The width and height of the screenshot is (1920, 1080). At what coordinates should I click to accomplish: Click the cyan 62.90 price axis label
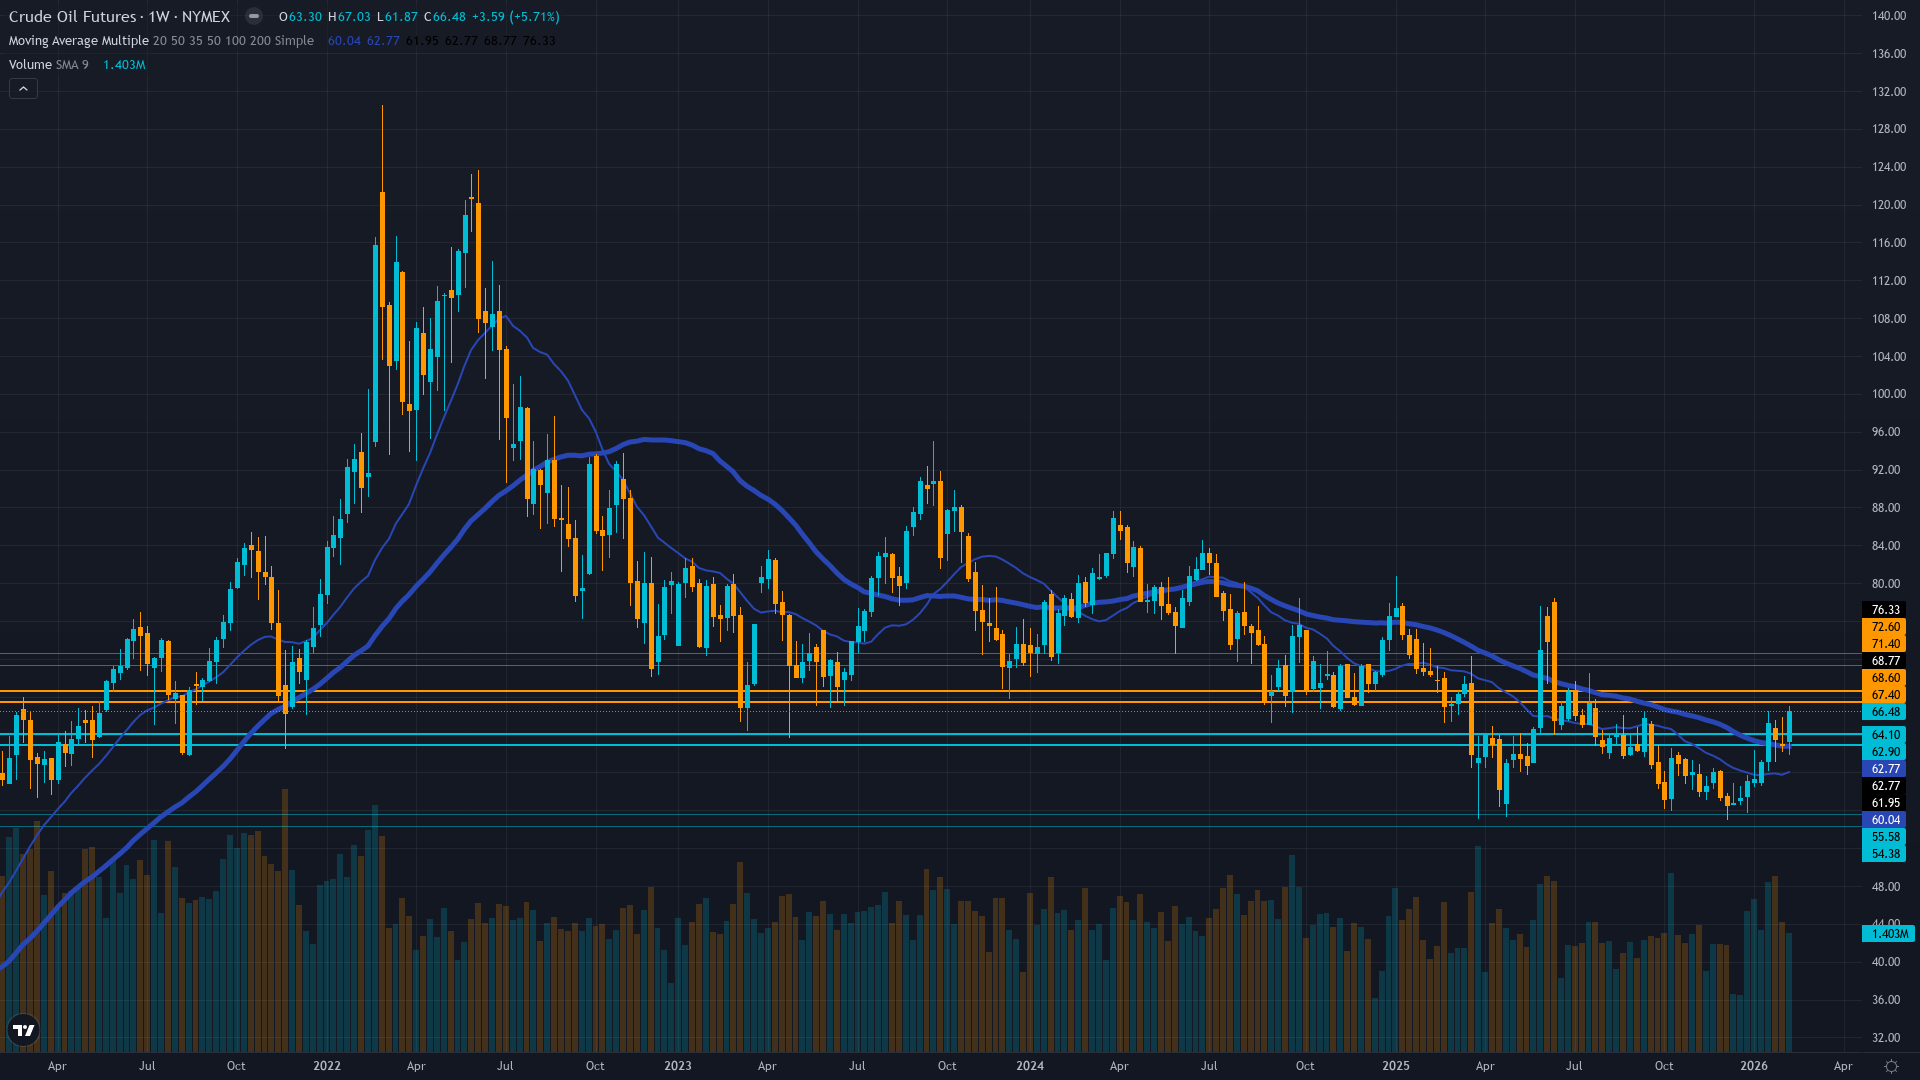(x=1884, y=752)
